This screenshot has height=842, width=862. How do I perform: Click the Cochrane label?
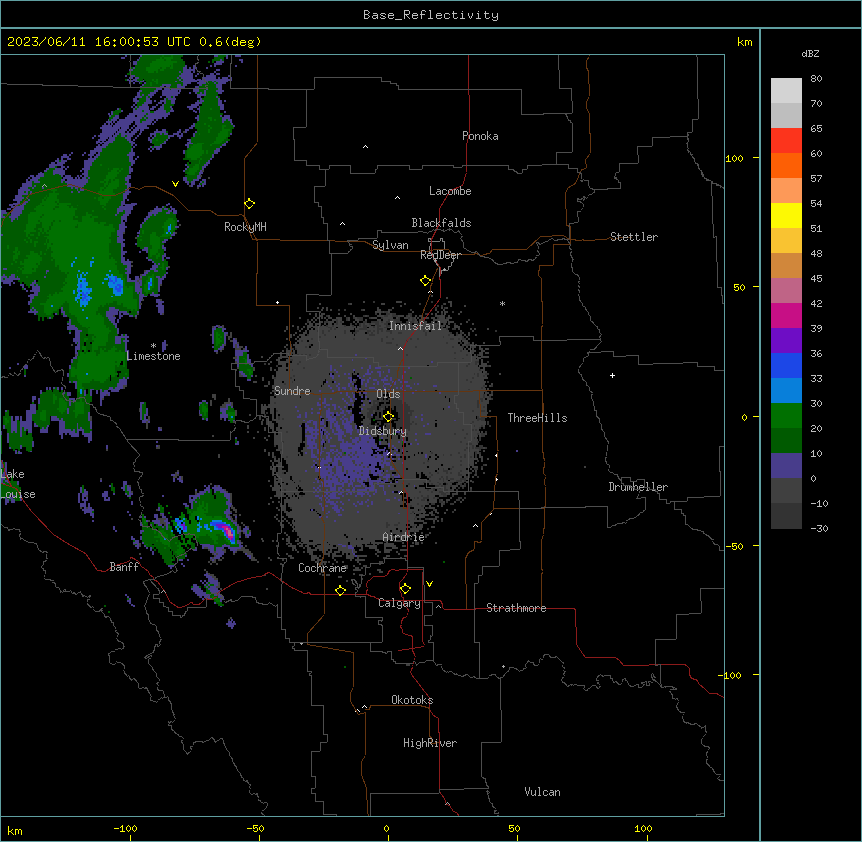(x=322, y=568)
